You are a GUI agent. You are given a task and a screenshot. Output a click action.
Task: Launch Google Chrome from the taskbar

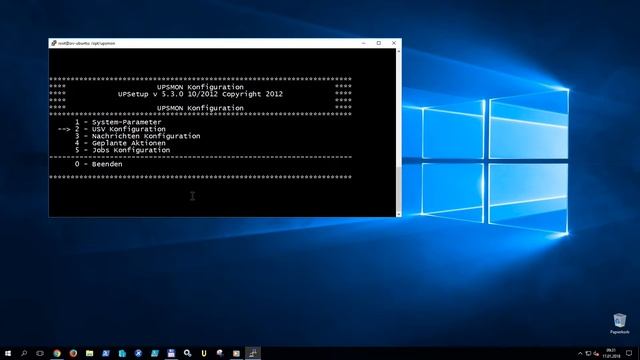click(x=57, y=353)
